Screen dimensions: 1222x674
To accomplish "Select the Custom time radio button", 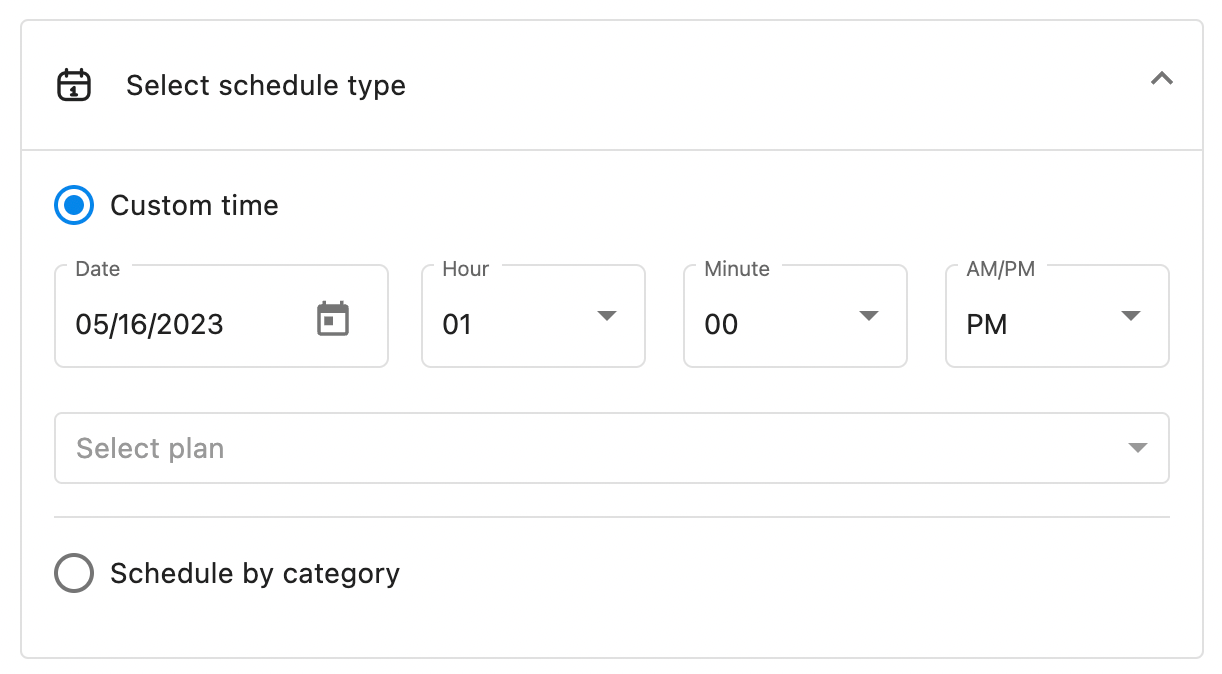I will (74, 206).
